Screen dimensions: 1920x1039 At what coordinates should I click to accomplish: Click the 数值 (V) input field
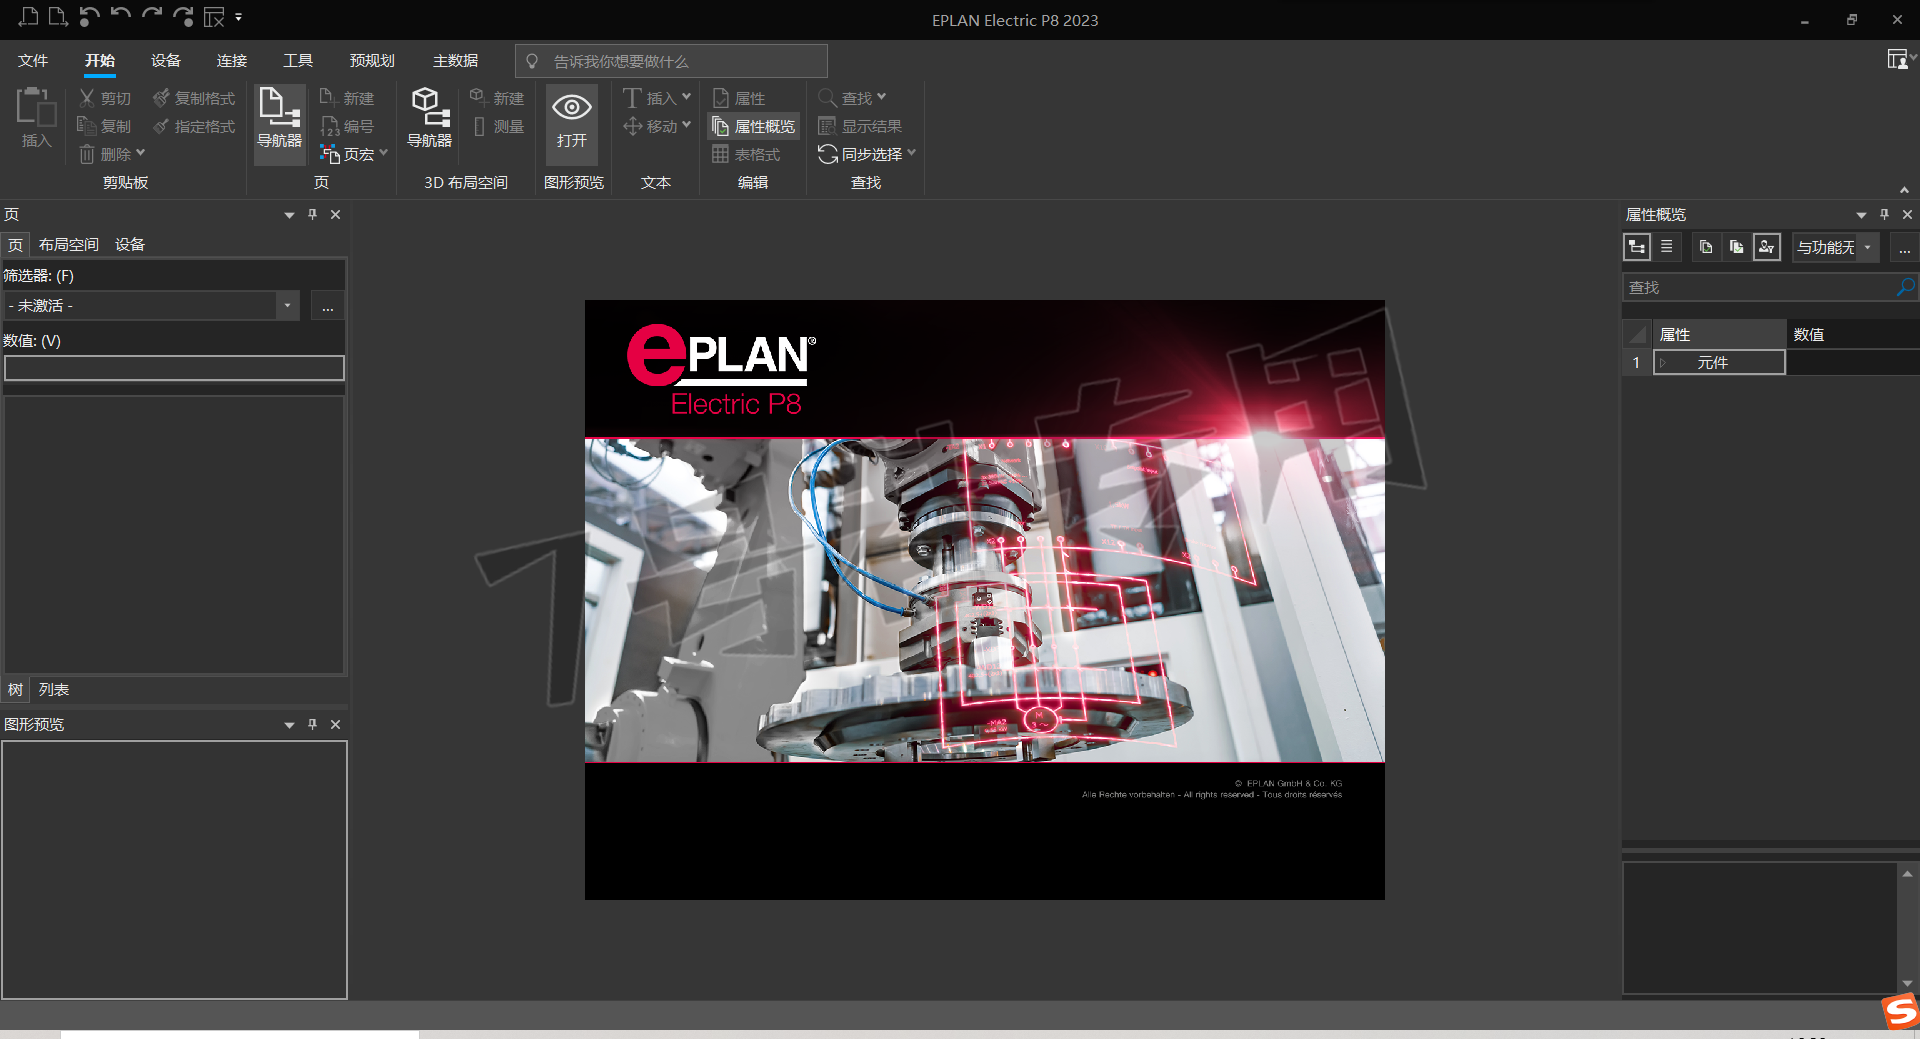[174, 369]
